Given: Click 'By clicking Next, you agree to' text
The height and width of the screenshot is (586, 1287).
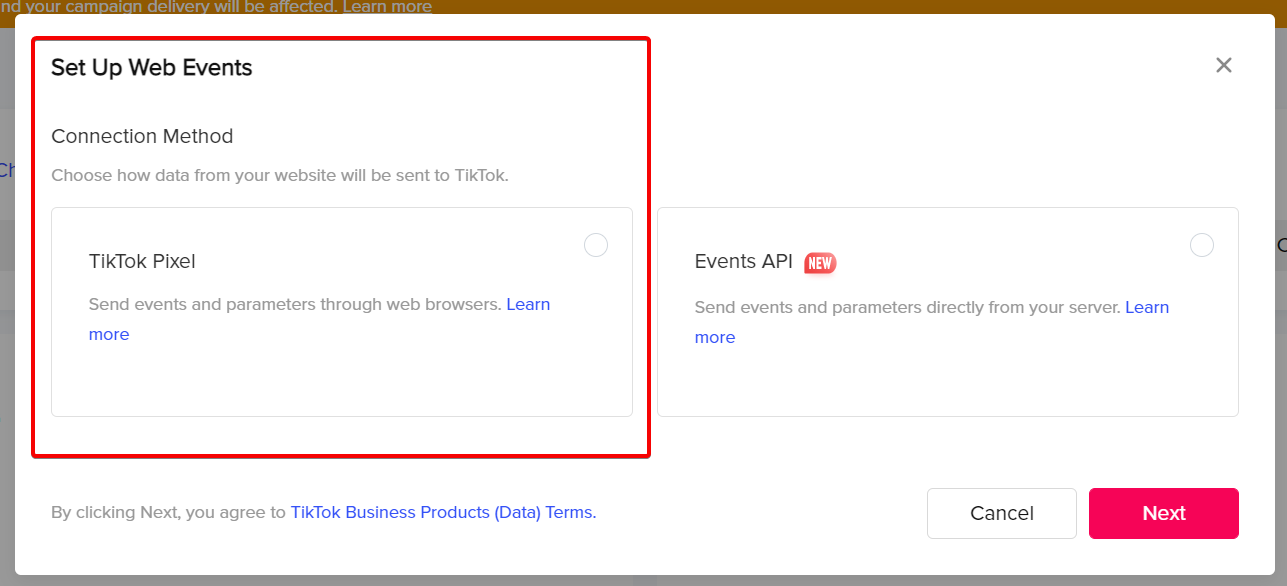Looking at the screenshot, I should [169, 512].
